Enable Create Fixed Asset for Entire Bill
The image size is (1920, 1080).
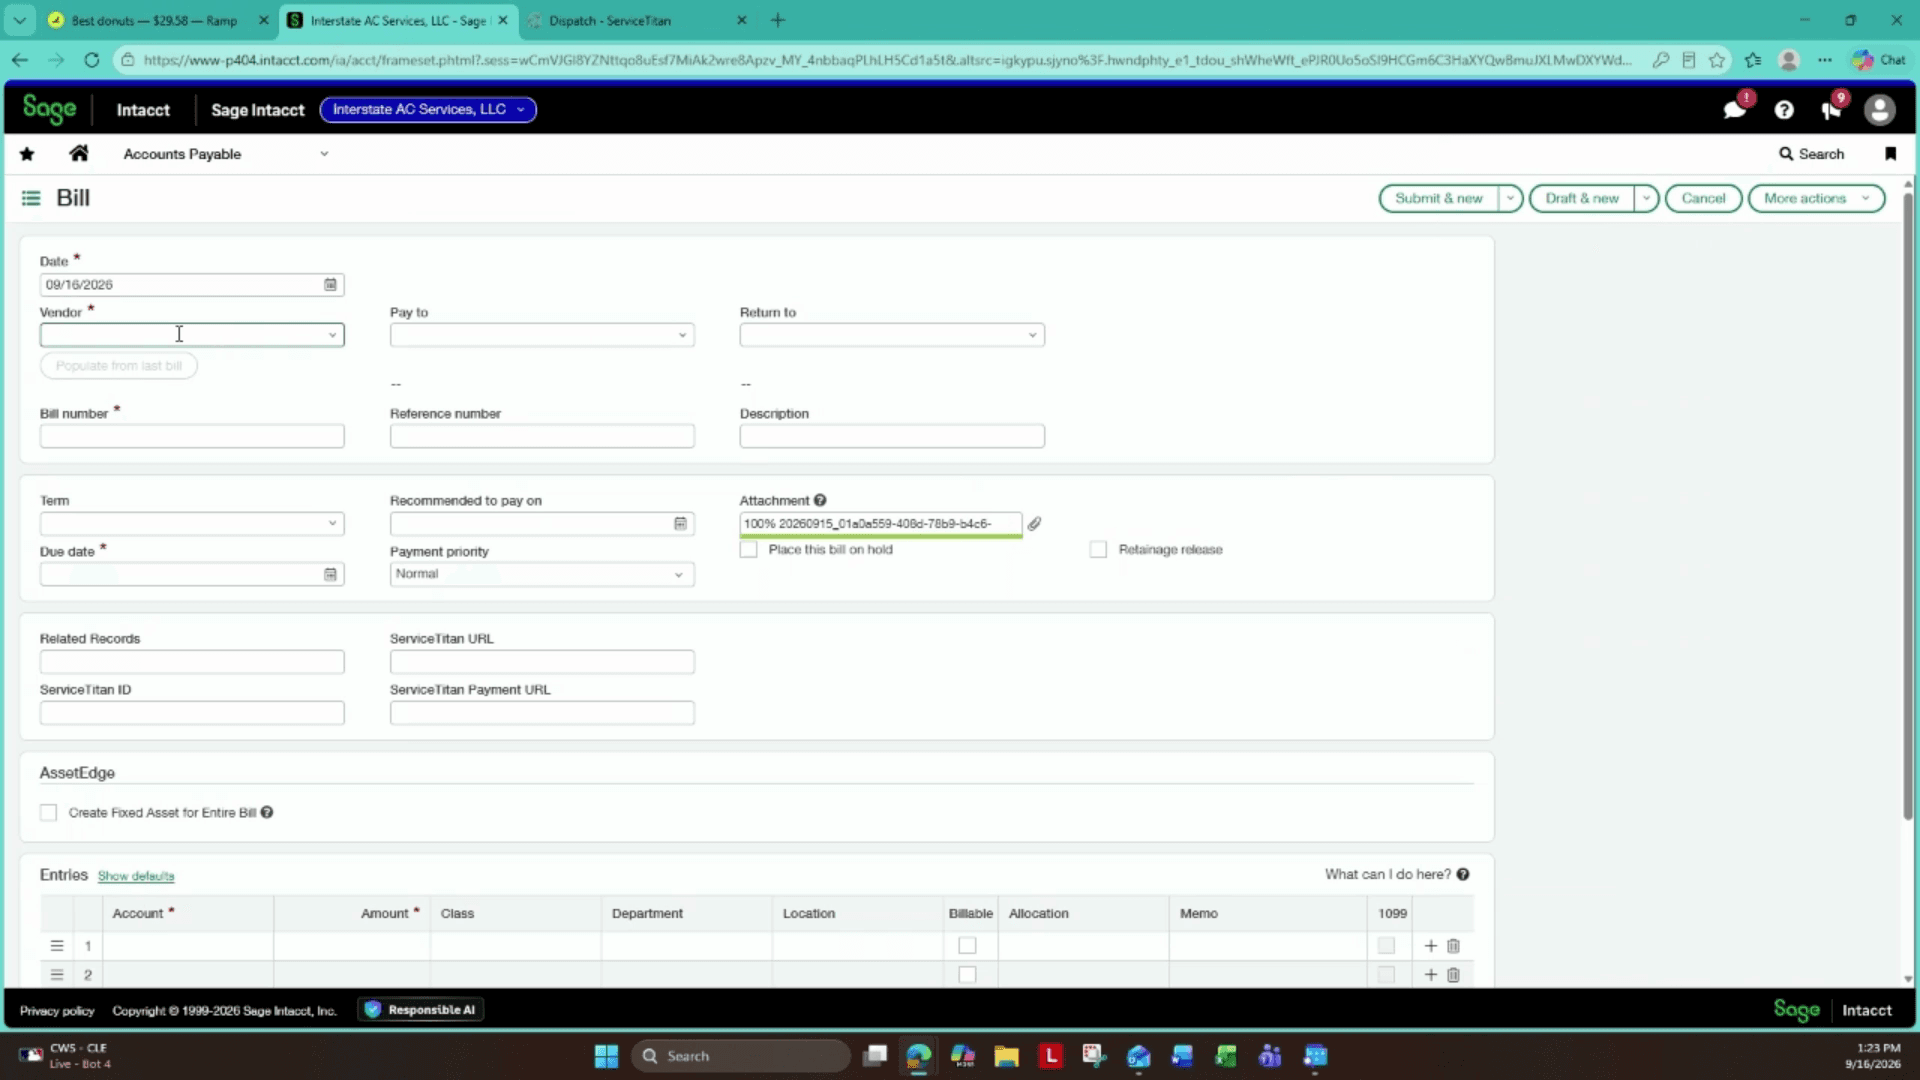tap(48, 813)
